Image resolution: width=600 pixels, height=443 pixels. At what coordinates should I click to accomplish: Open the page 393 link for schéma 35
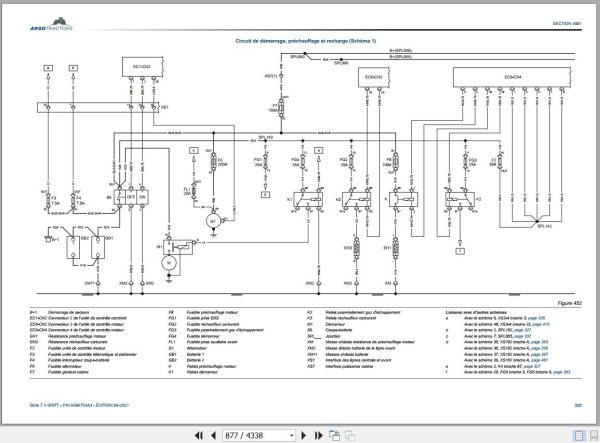(539, 342)
